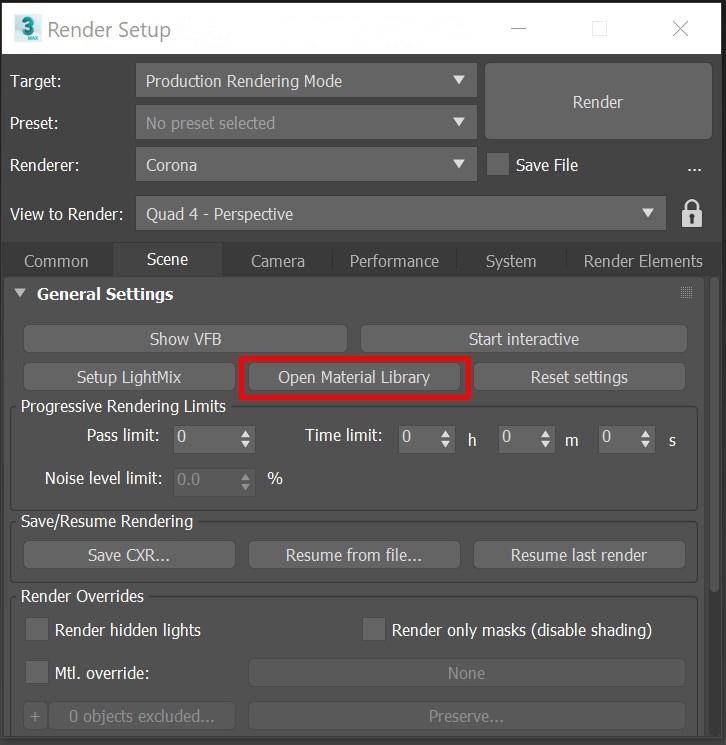Open the Preset dropdown

tap(306, 123)
